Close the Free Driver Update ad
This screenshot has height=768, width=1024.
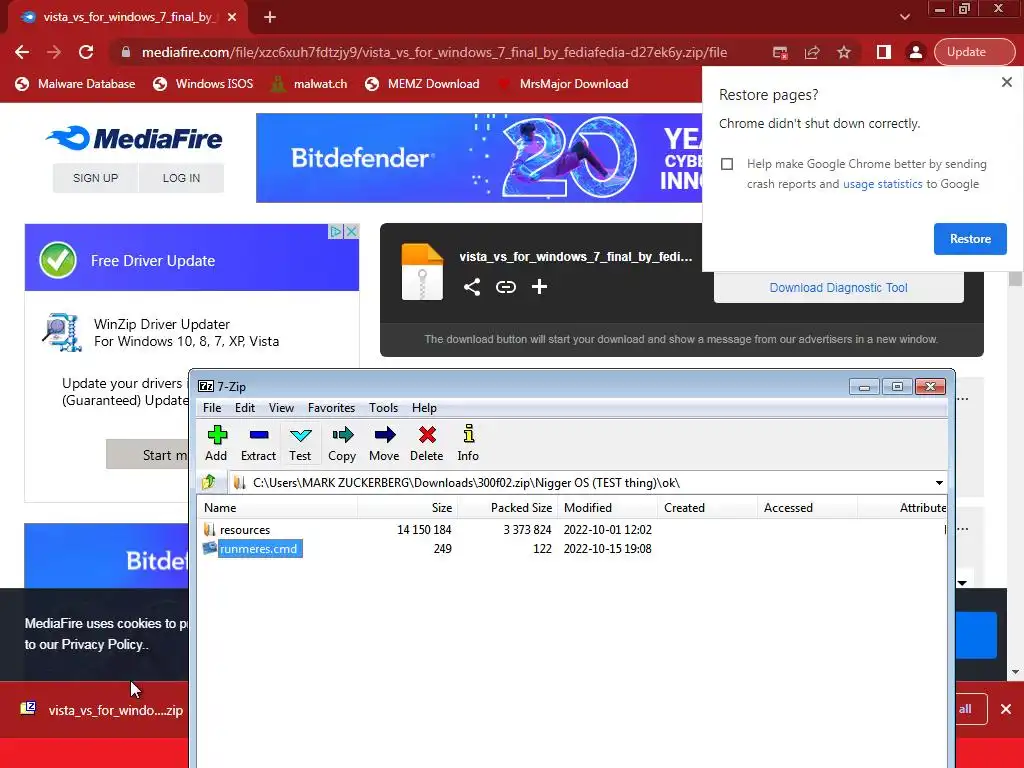[351, 231]
